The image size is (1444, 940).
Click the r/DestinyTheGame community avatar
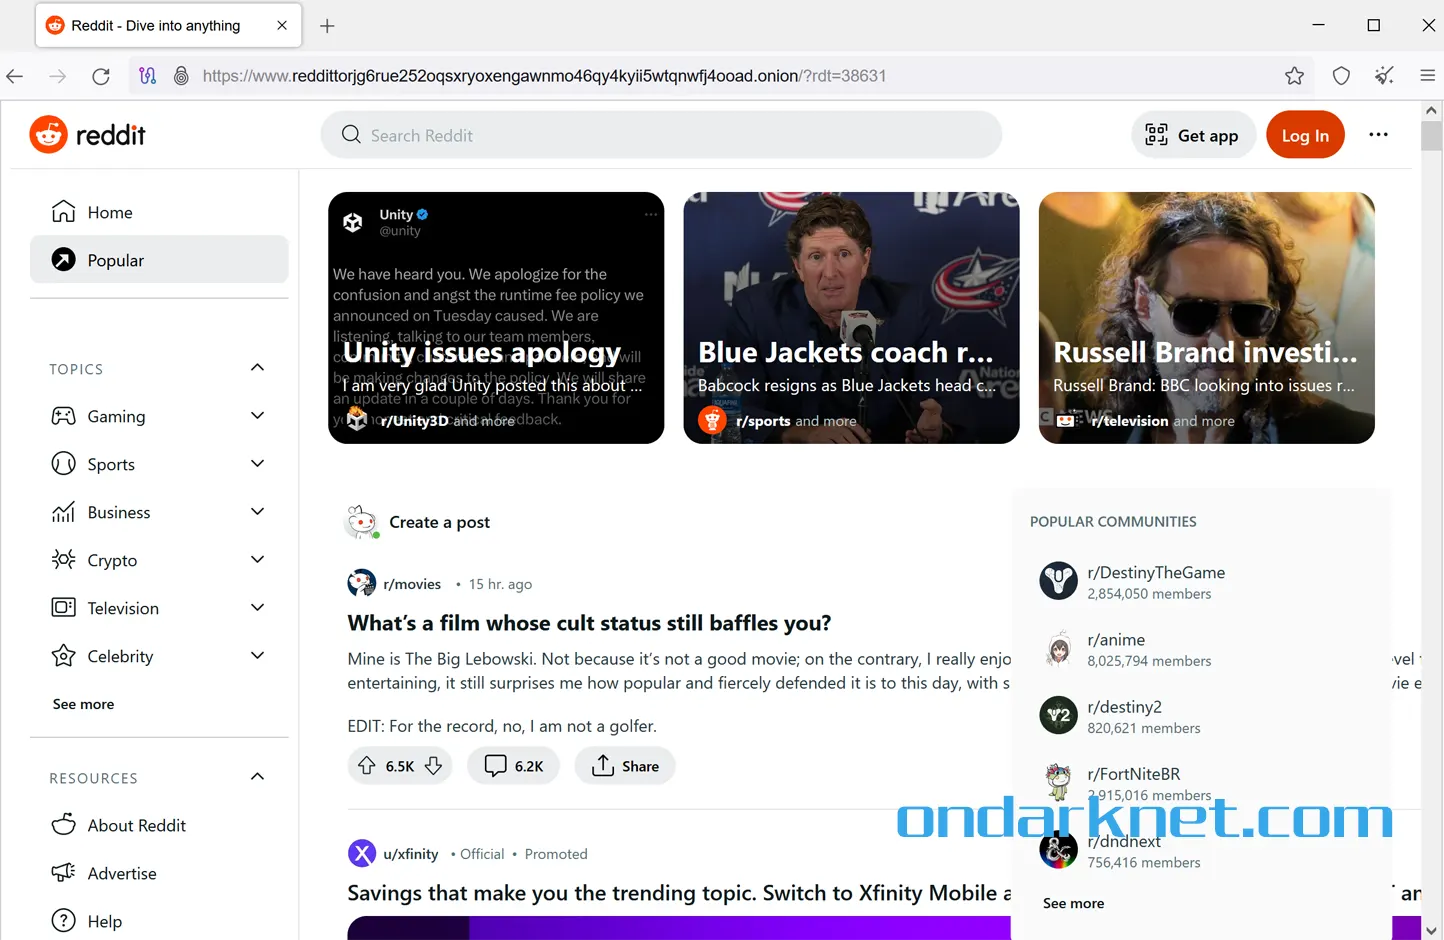(1058, 579)
